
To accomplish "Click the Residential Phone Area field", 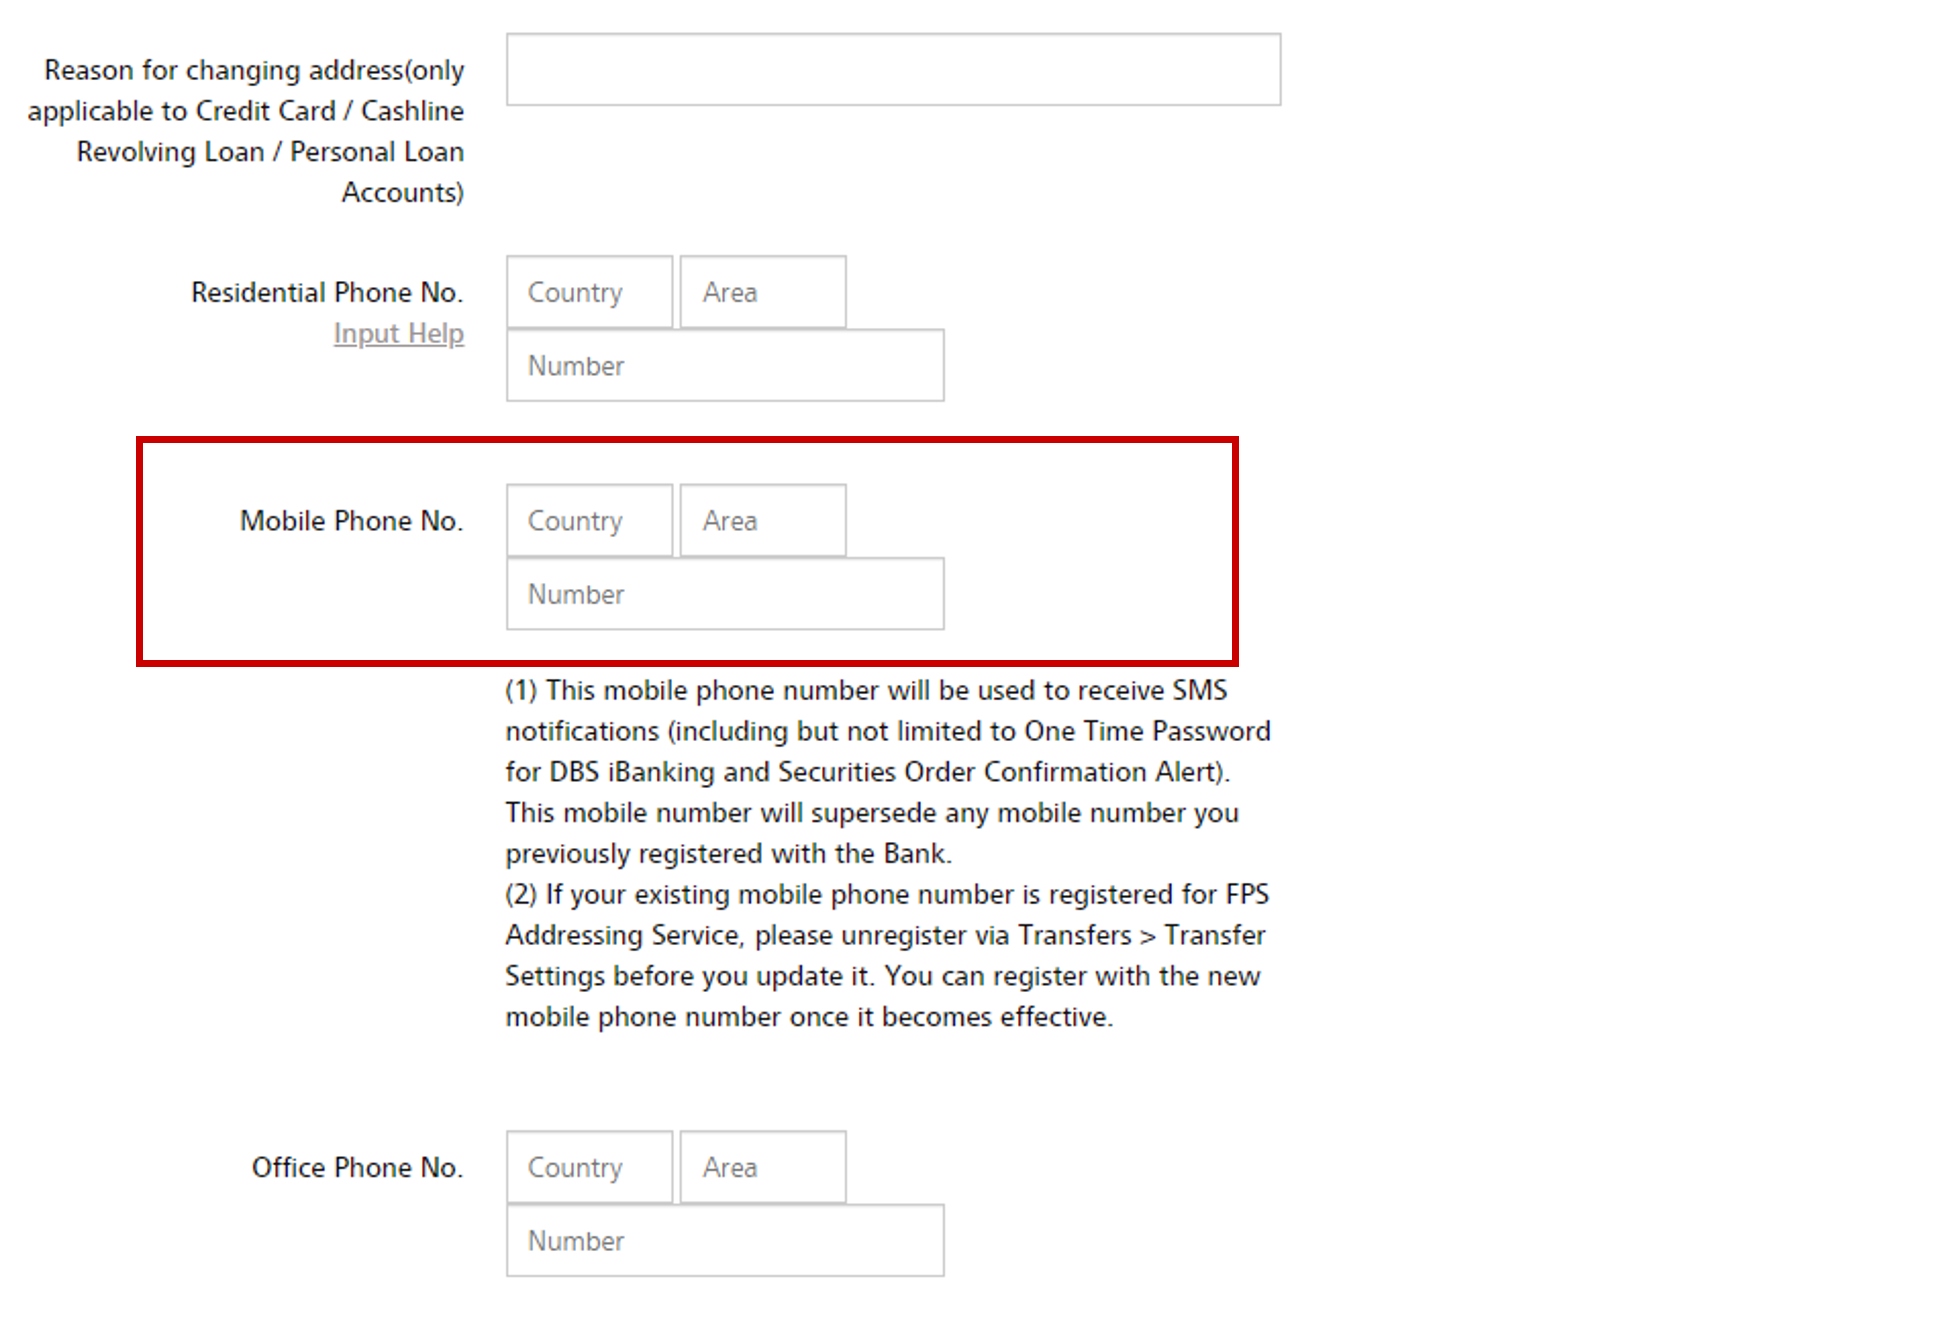I will coord(762,292).
